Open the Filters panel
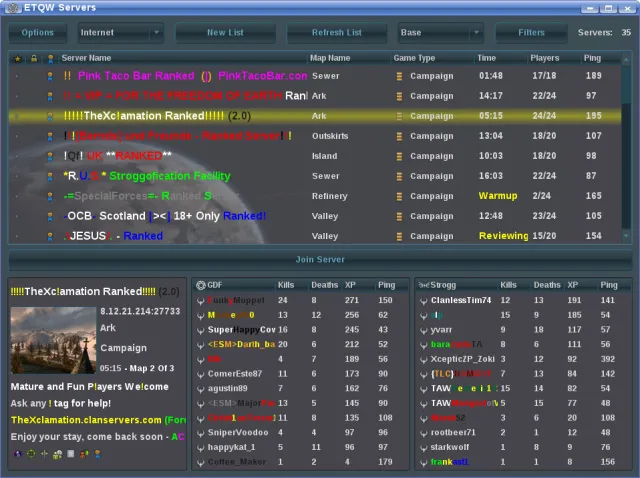The width and height of the screenshot is (640, 478). click(531, 32)
